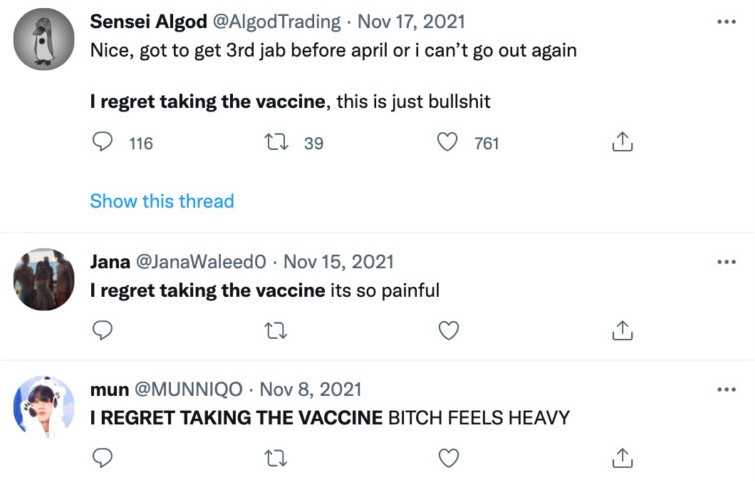Viewport: 755px width, 481px height.
Task: Open Nov 8, 2021 tweet timestamp
Action: click(x=310, y=389)
